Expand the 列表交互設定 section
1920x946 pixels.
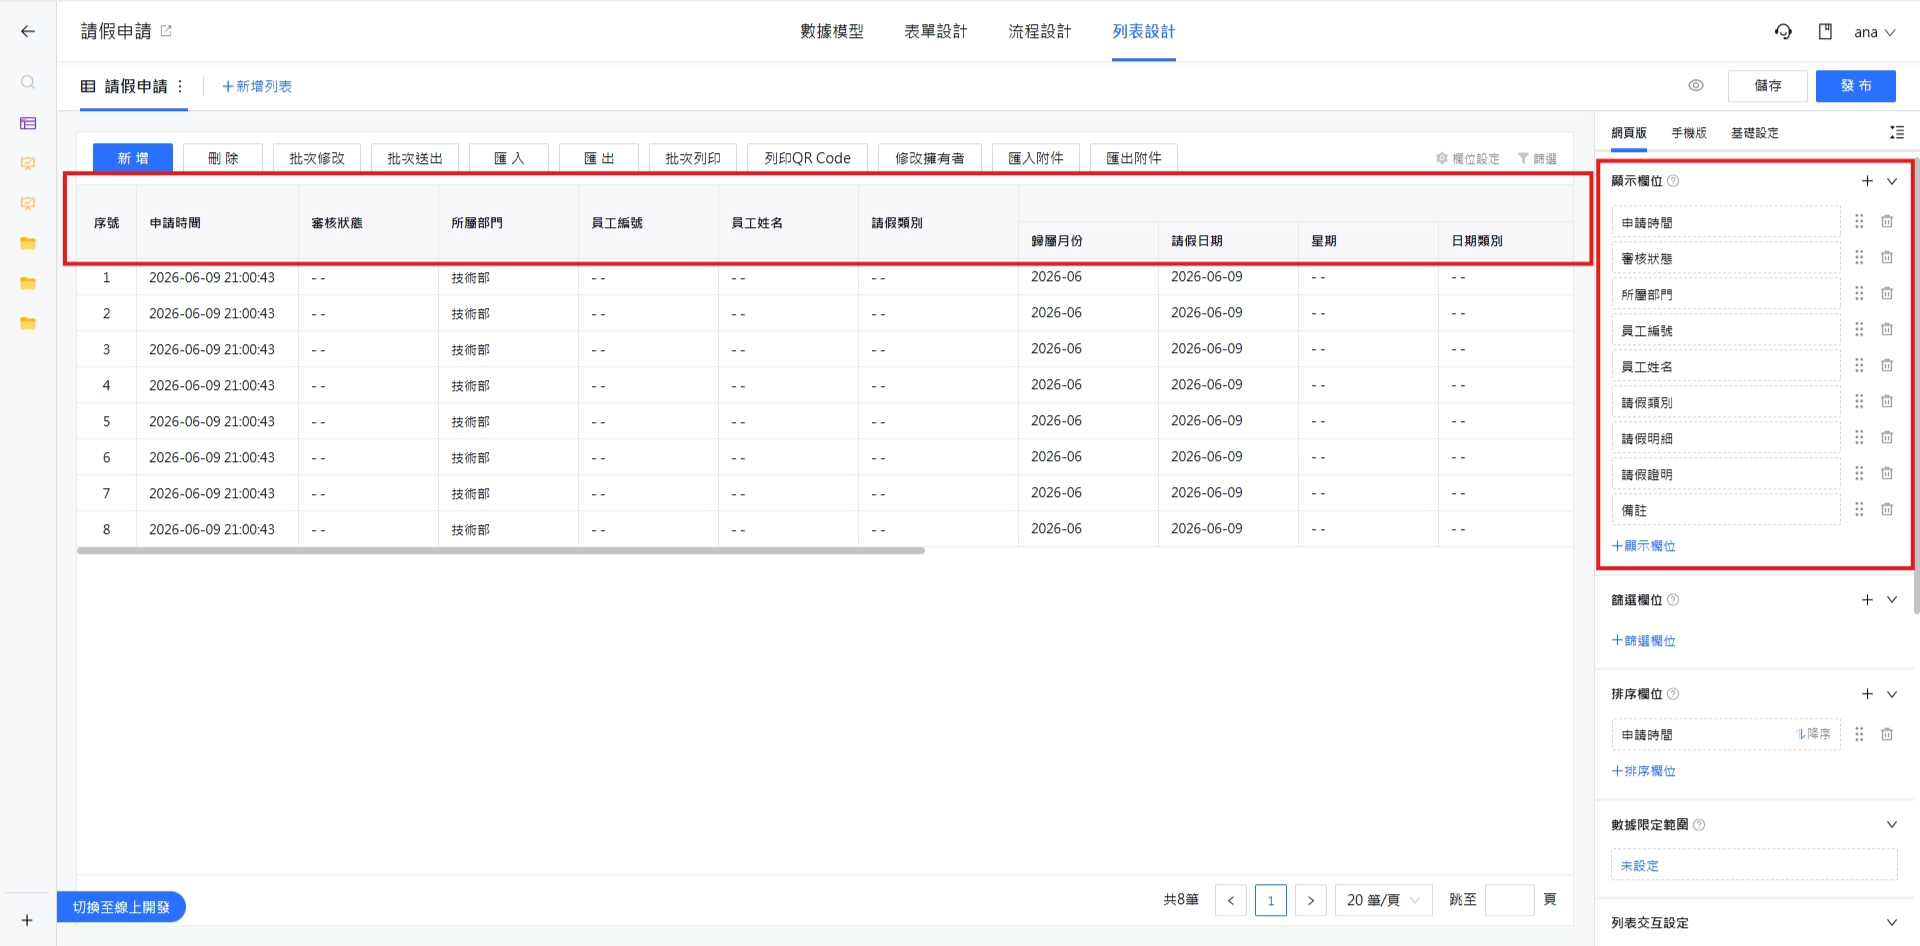1892,923
